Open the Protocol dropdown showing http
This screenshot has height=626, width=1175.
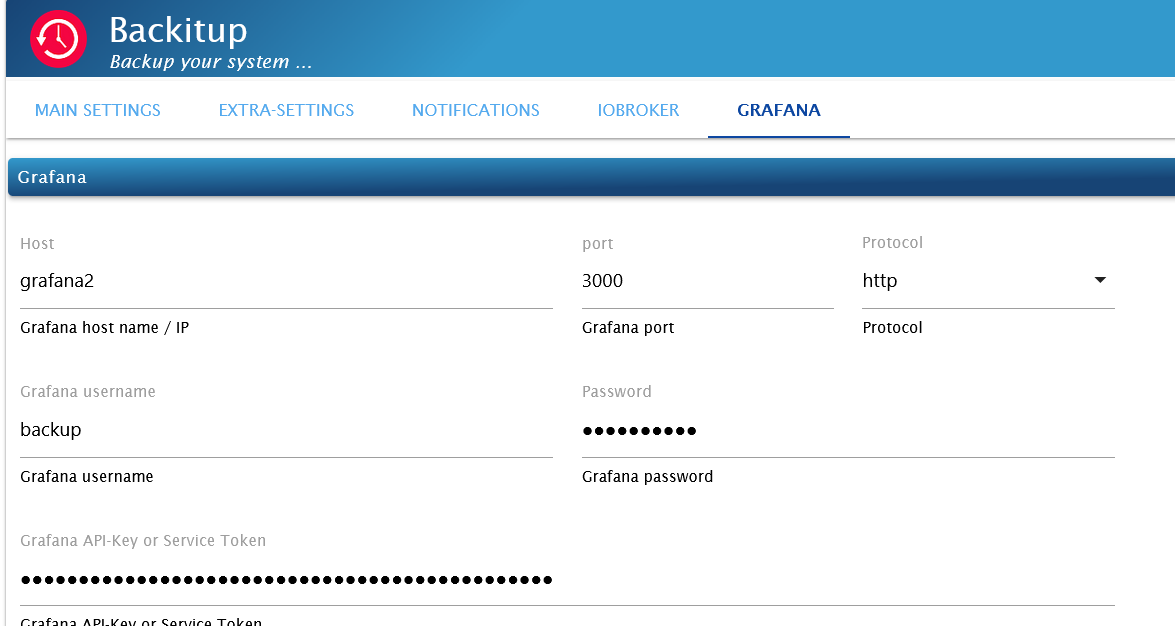point(988,281)
